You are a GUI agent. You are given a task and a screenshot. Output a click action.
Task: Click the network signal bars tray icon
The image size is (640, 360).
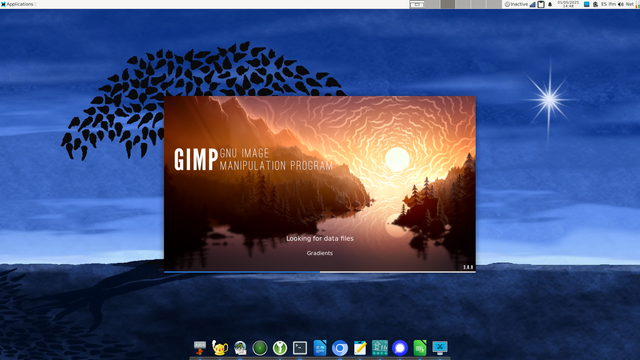532,4
